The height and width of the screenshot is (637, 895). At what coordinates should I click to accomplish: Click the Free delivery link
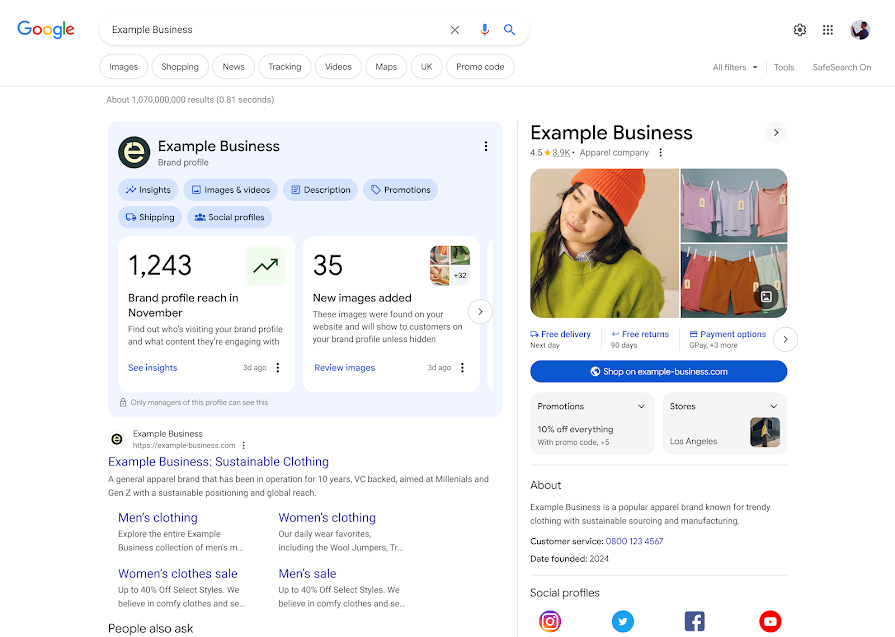(x=561, y=334)
